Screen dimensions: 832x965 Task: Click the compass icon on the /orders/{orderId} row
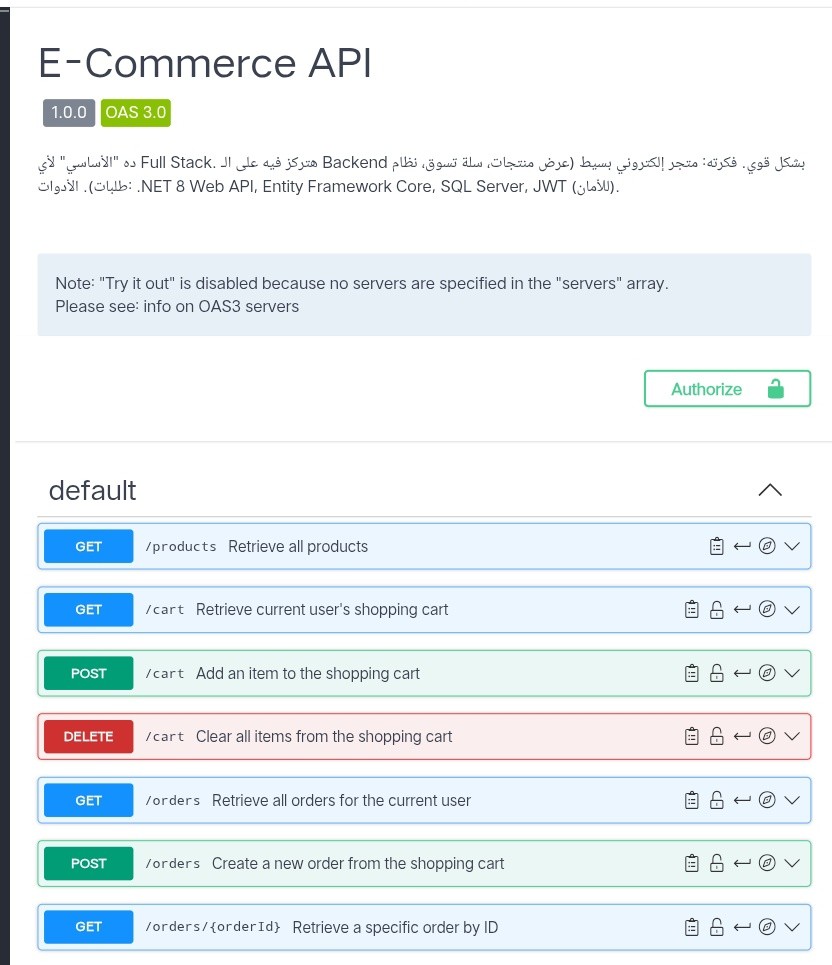click(767, 927)
